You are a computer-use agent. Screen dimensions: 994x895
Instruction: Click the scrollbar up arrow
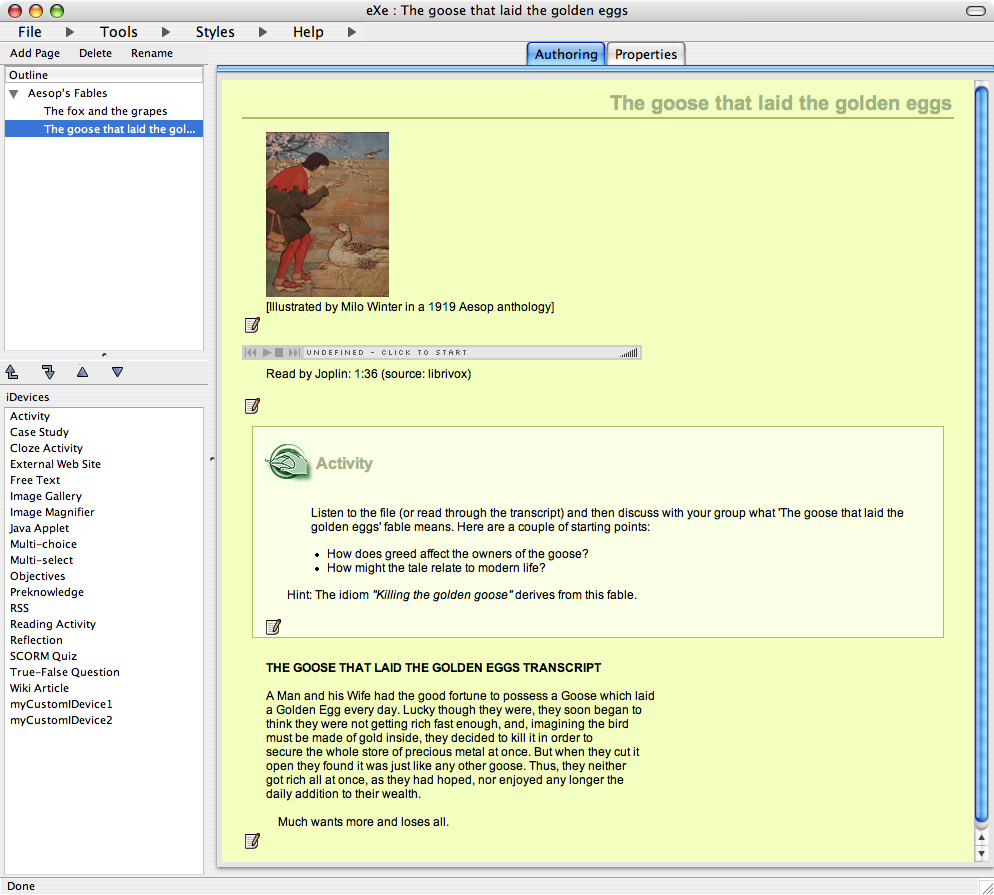pyautogui.click(x=981, y=837)
